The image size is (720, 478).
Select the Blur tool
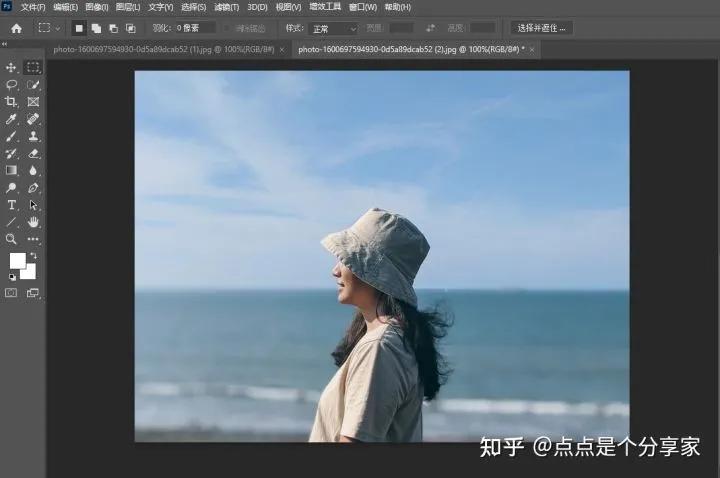tap(33, 170)
